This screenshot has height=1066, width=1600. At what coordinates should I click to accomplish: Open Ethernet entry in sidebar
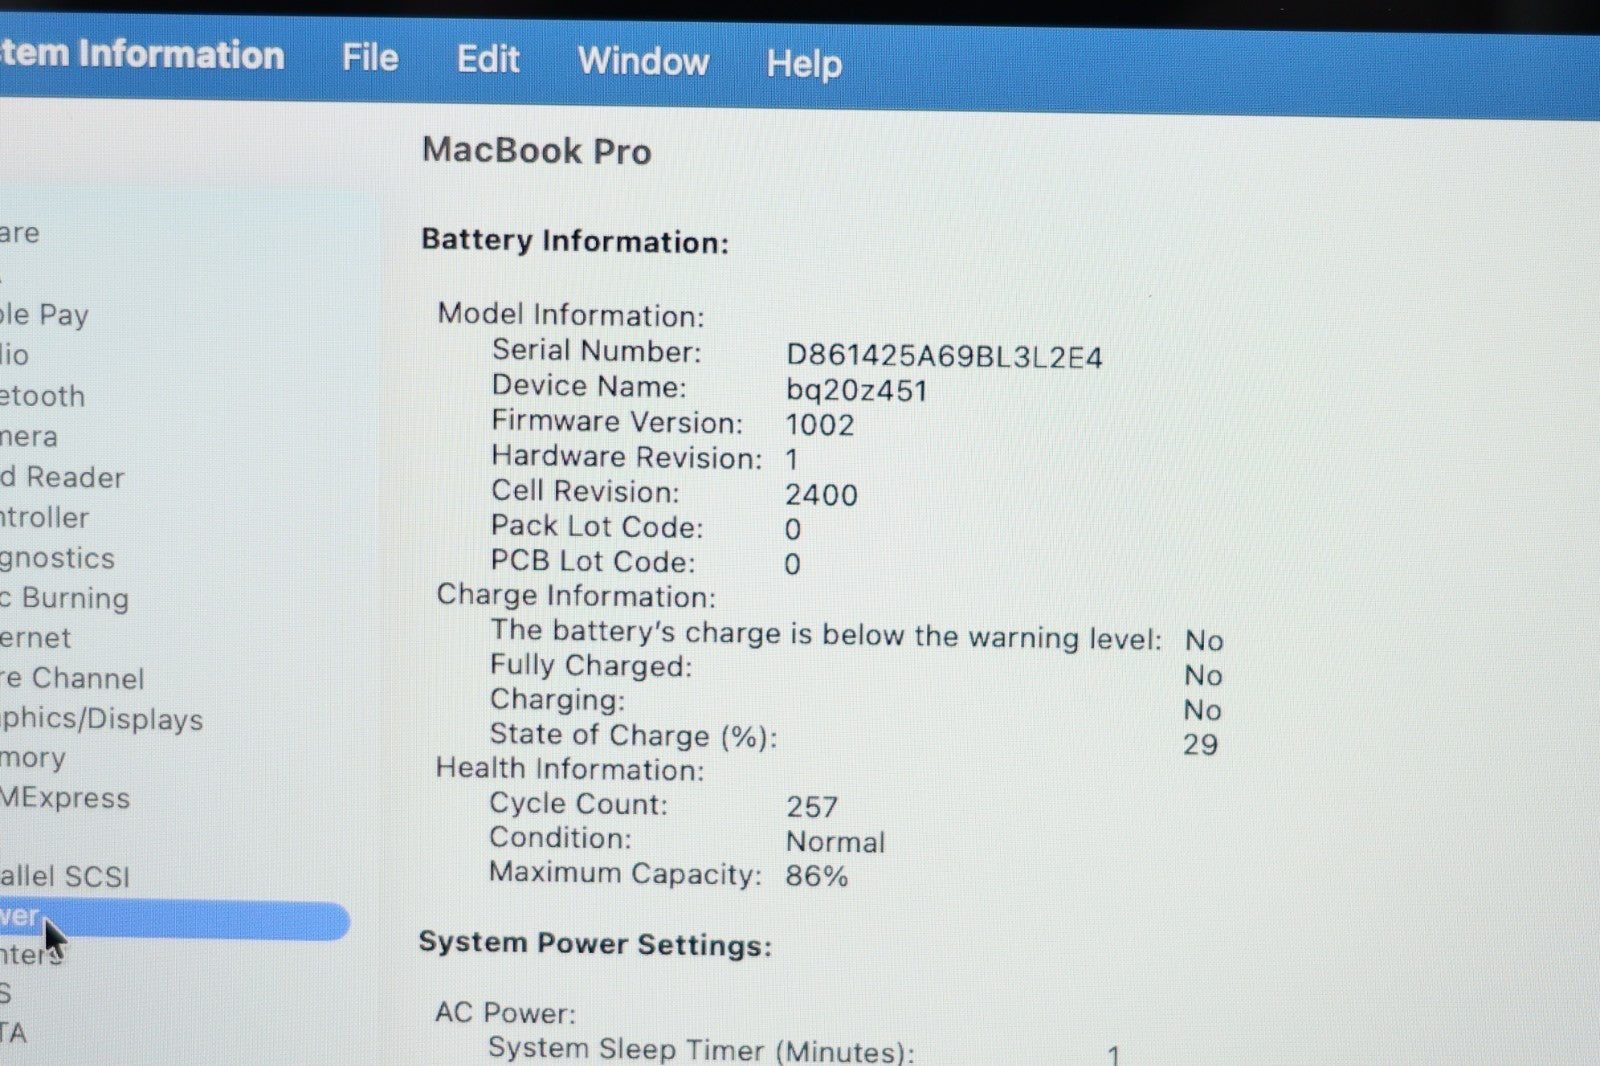36,638
